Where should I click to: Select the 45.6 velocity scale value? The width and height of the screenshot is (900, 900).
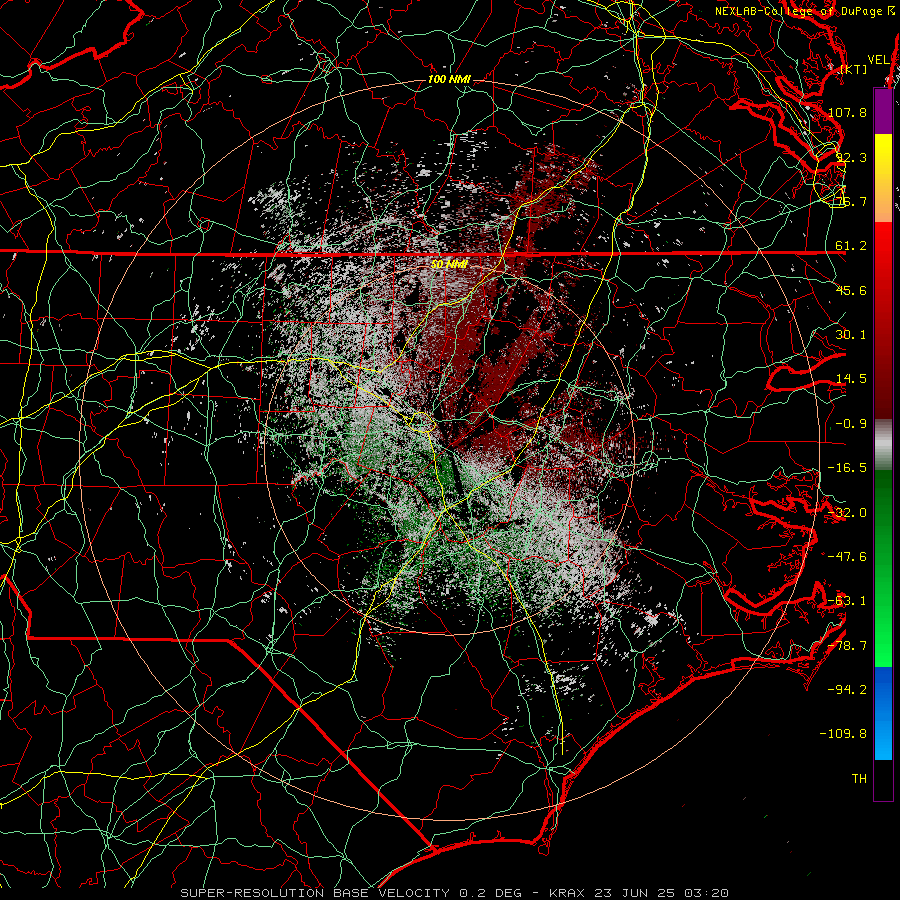pyautogui.click(x=851, y=290)
